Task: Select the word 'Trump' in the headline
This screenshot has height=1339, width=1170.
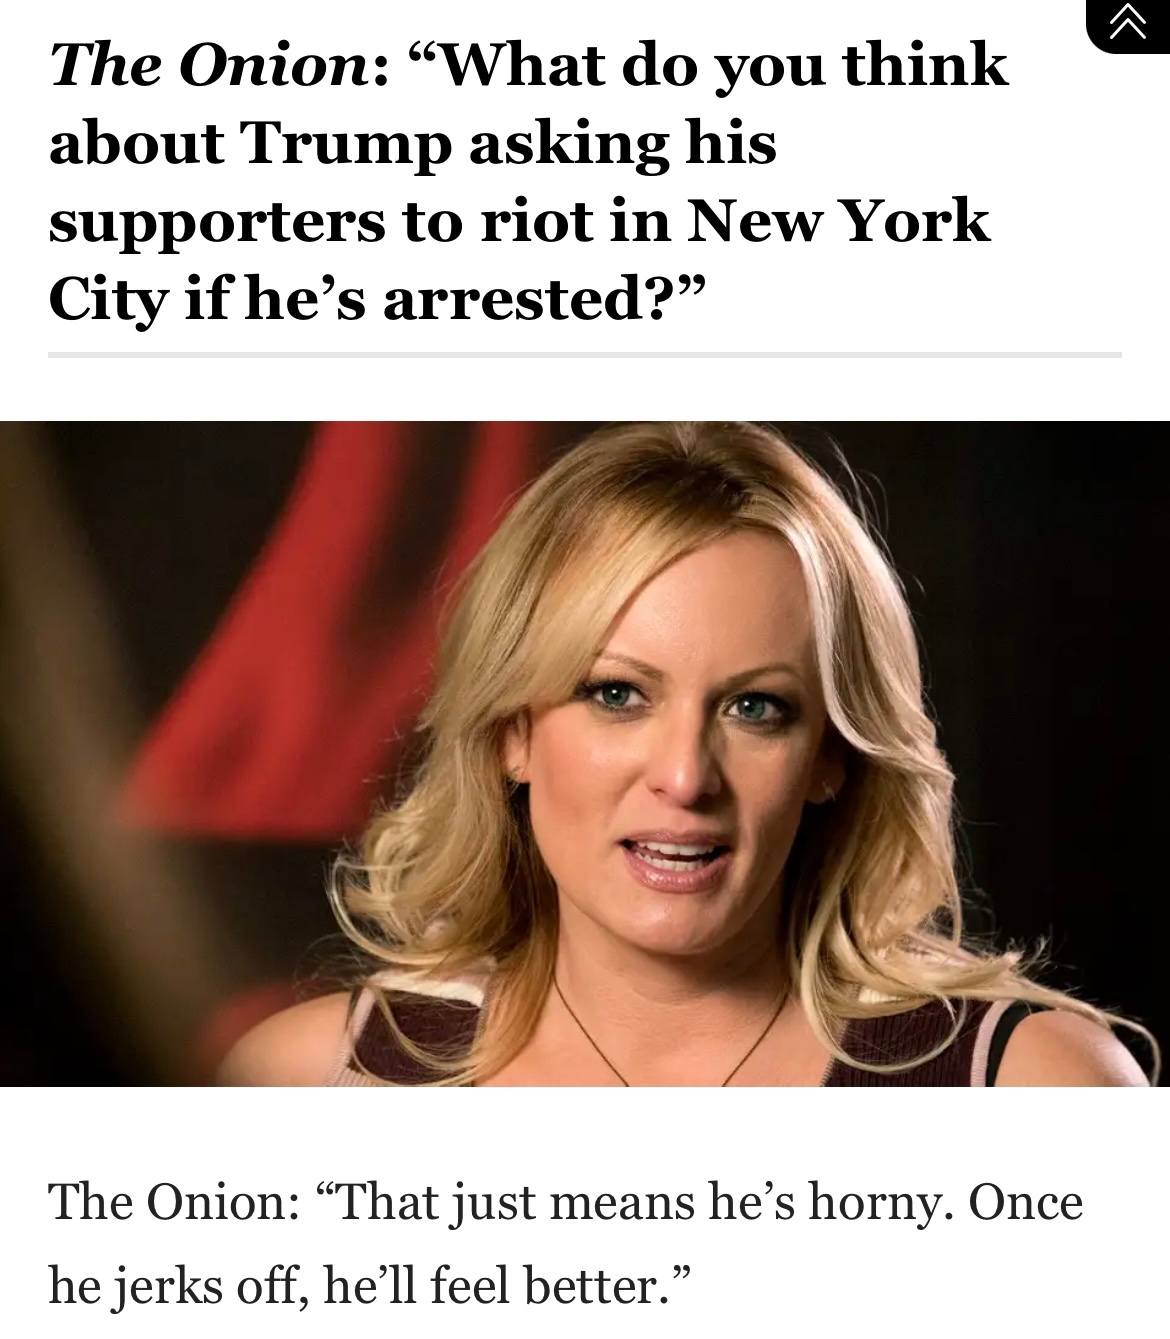Action: pyautogui.click(x=344, y=145)
